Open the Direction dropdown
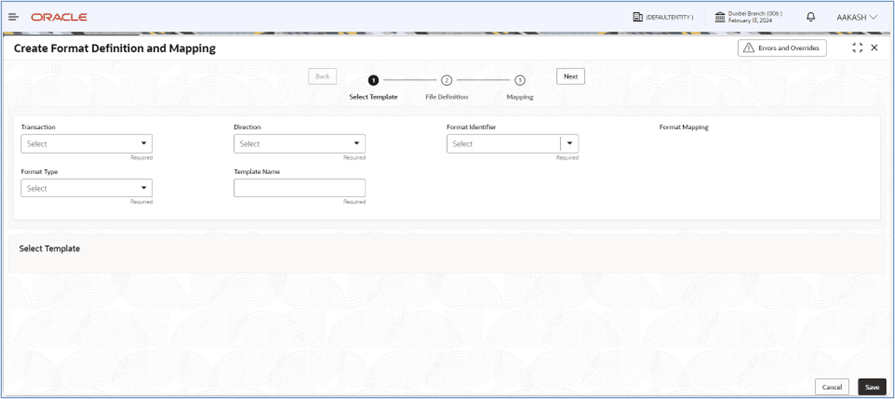The image size is (895, 399). click(300, 144)
